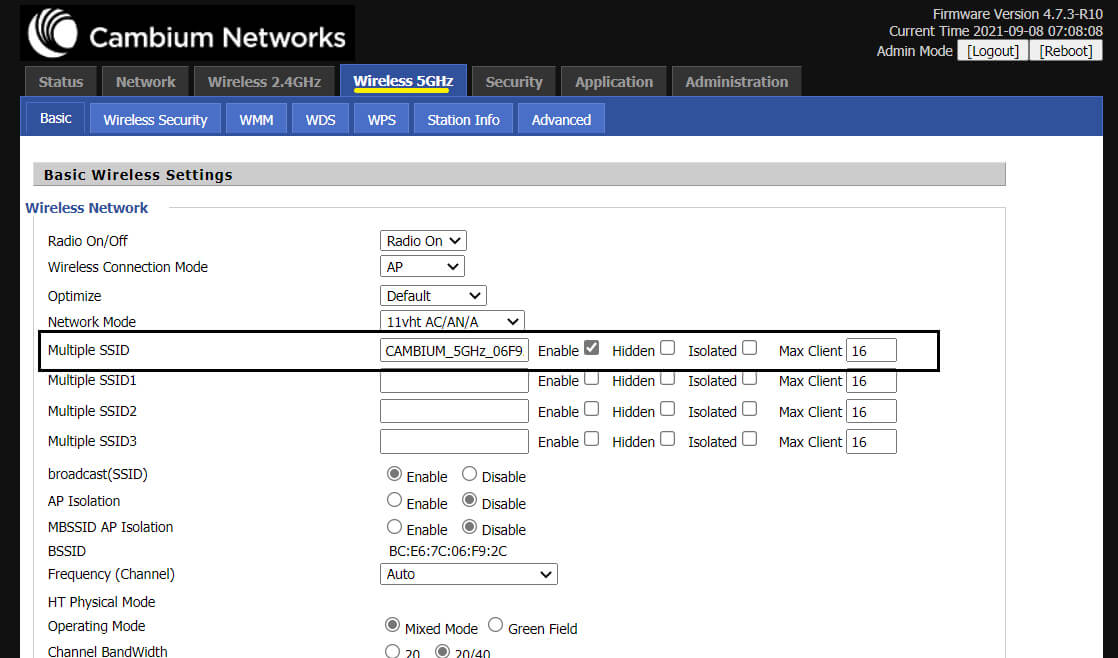Go to Wireless Security sub-tab

(155, 120)
